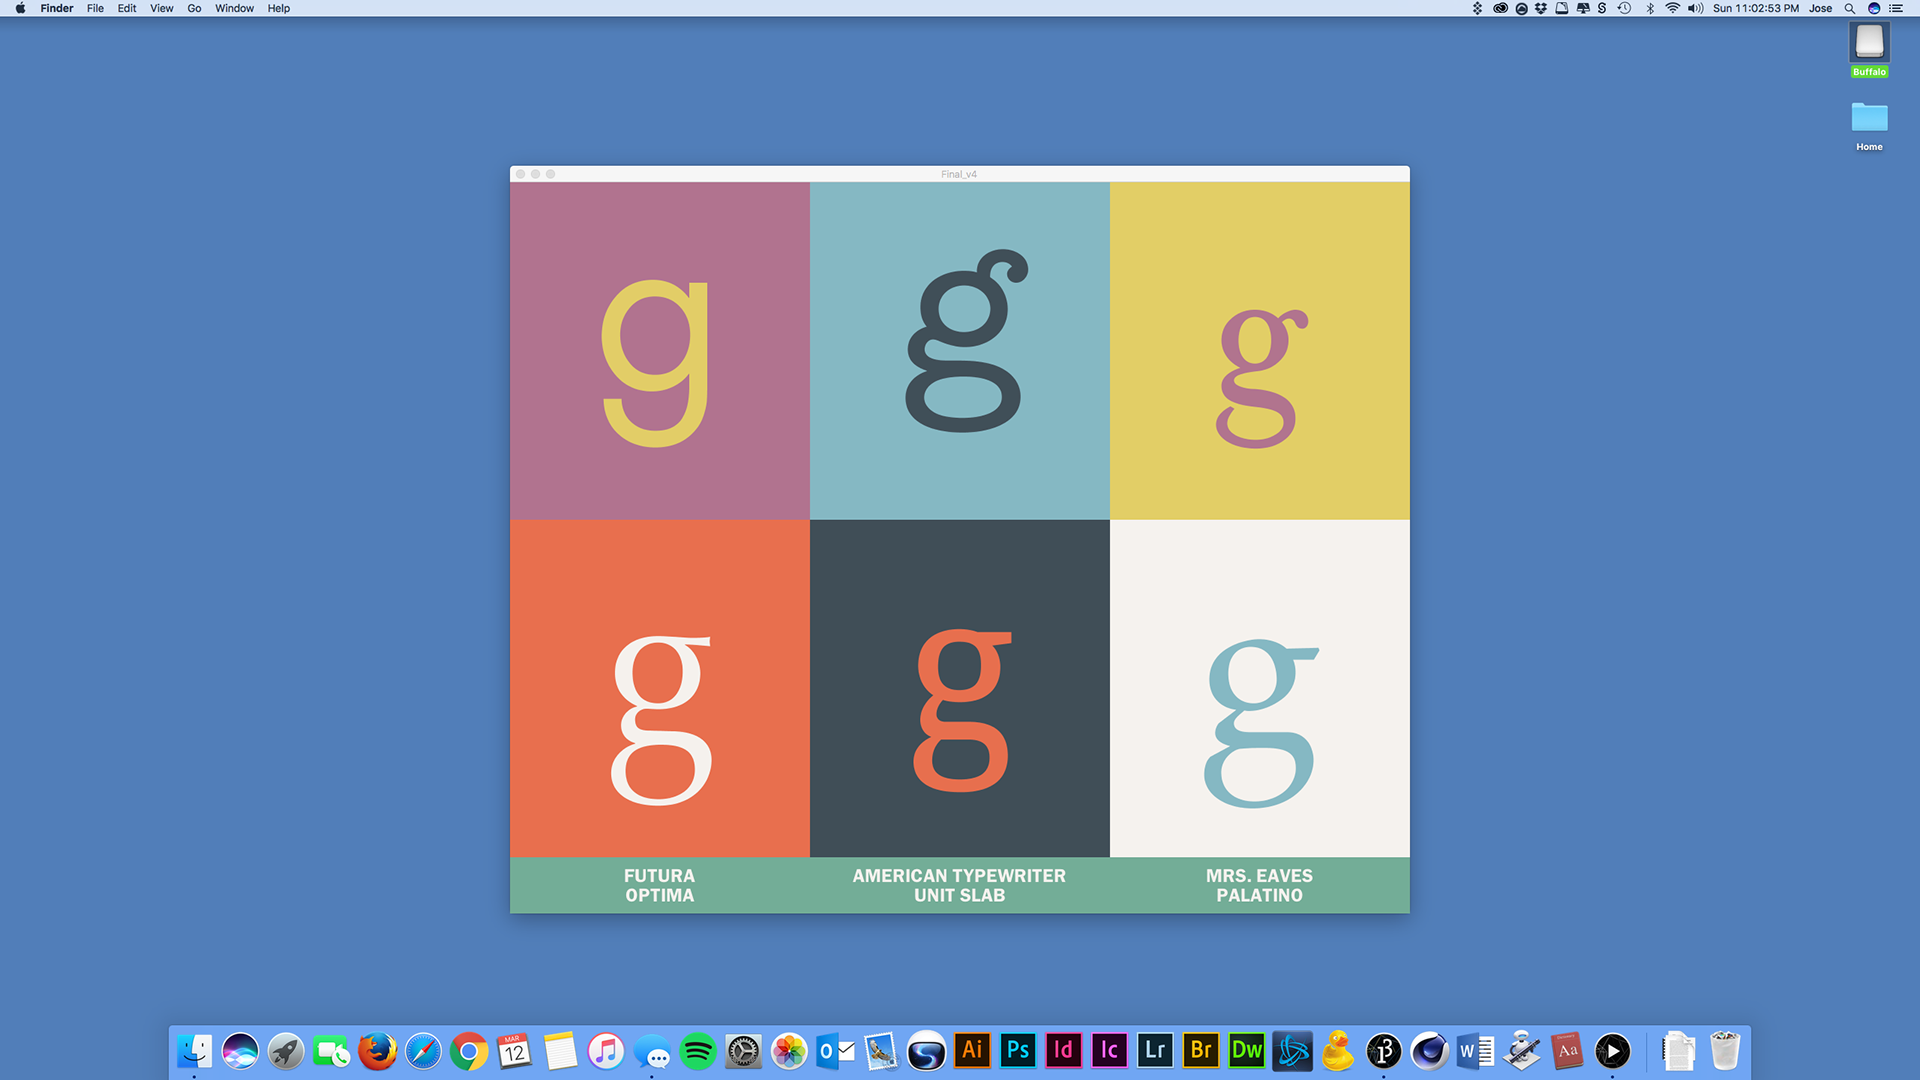Click the volume icon in menu bar
The image size is (1920, 1080).
pos(1695,8)
